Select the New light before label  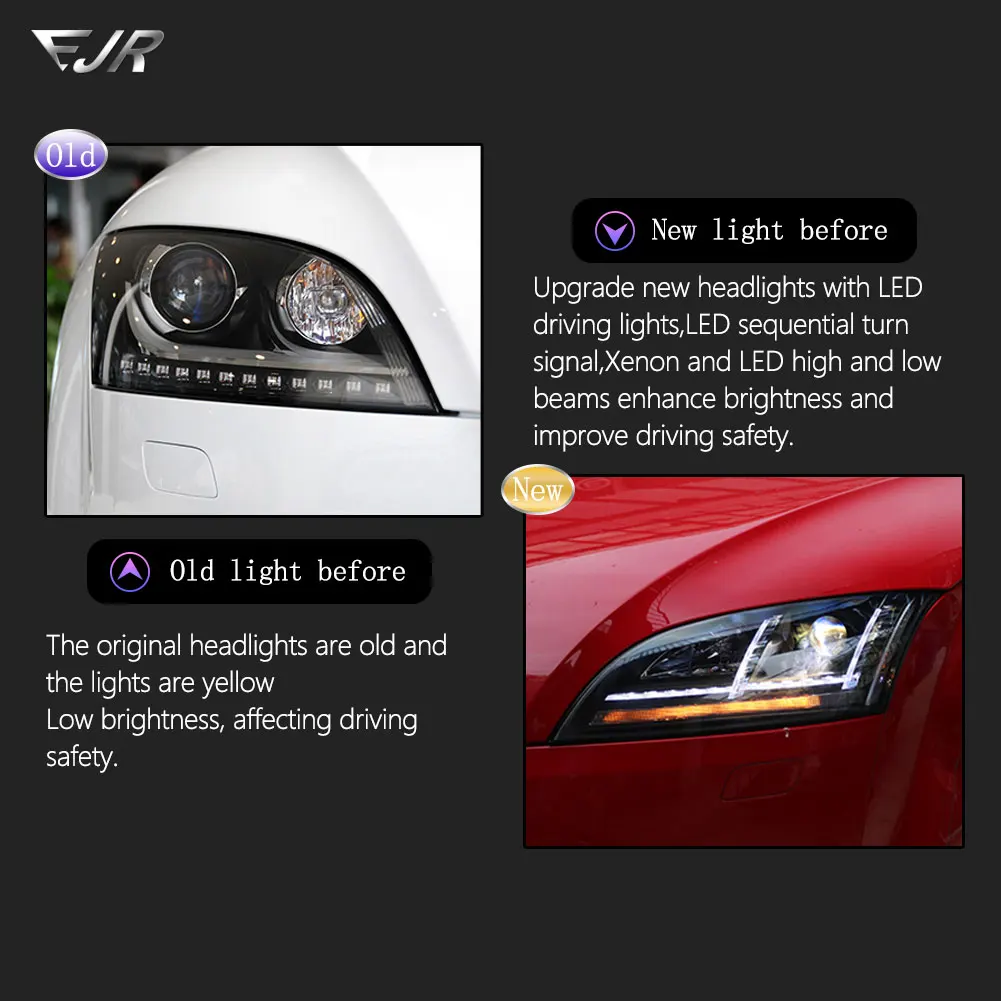769,230
